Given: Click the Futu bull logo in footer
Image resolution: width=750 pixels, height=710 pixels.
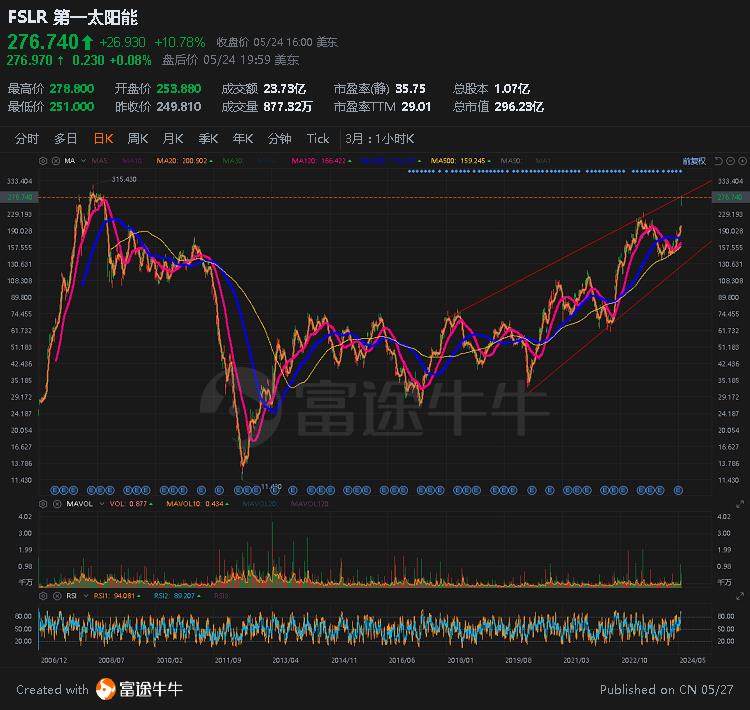Looking at the screenshot, I should 105,689.
